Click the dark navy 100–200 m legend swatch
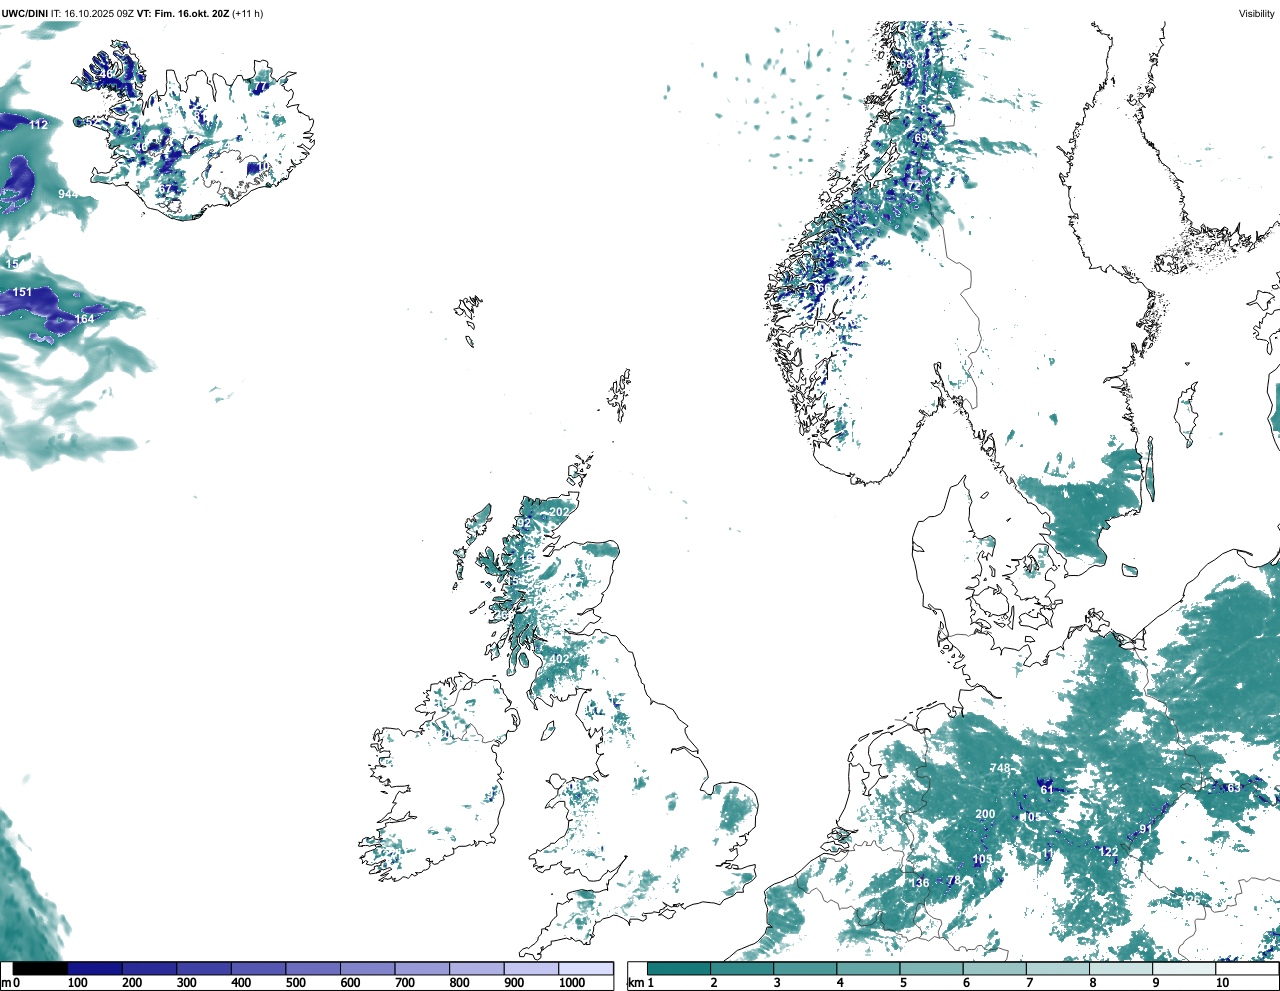The height and width of the screenshot is (991, 1280). (95, 968)
